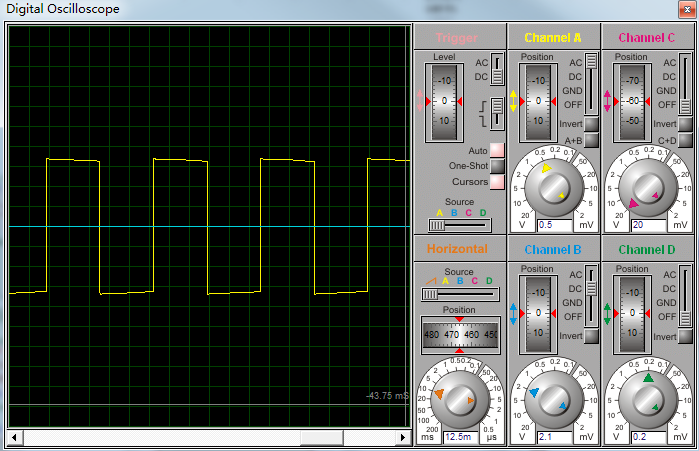699x451 pixels.
Task: Click Channel A coupling mode slider
Action: coord(591,84)
